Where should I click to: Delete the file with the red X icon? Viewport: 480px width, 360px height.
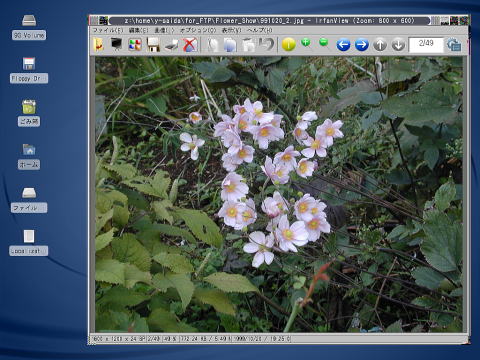190,45
